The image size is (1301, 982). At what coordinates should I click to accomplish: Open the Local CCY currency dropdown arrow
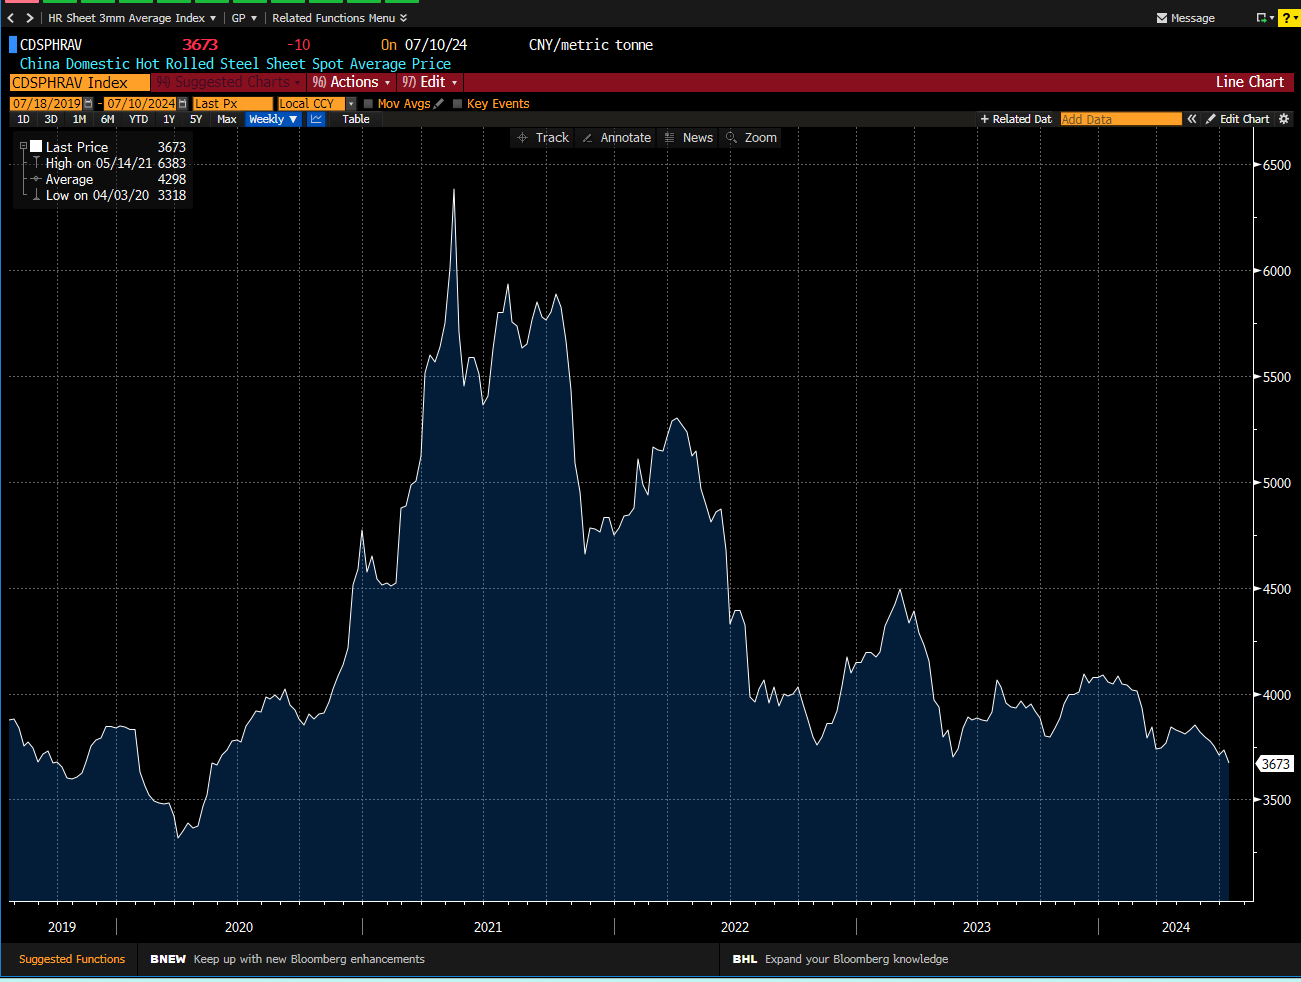click(x=351, y=104)
